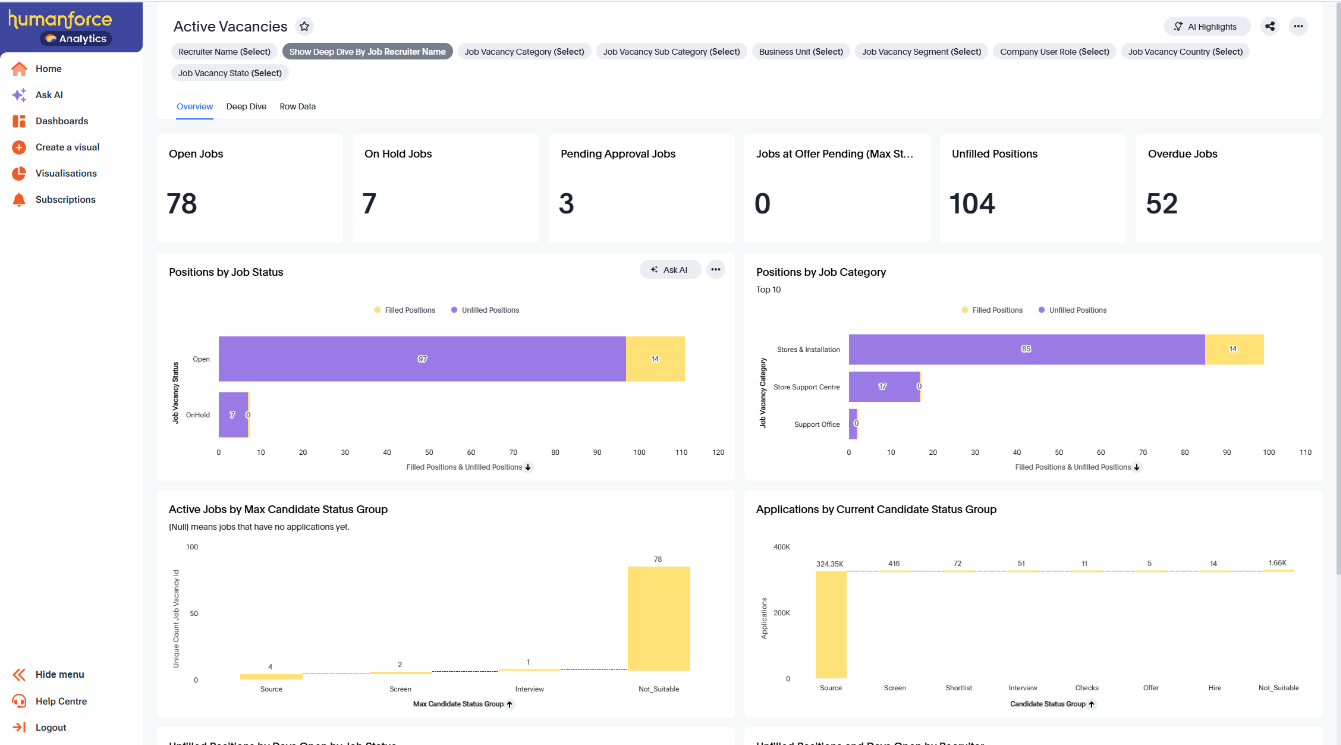This screenshot has height=745, width=1341.
Task: Open the Business Unit (Select) filter
Action: tap(800, 51)
